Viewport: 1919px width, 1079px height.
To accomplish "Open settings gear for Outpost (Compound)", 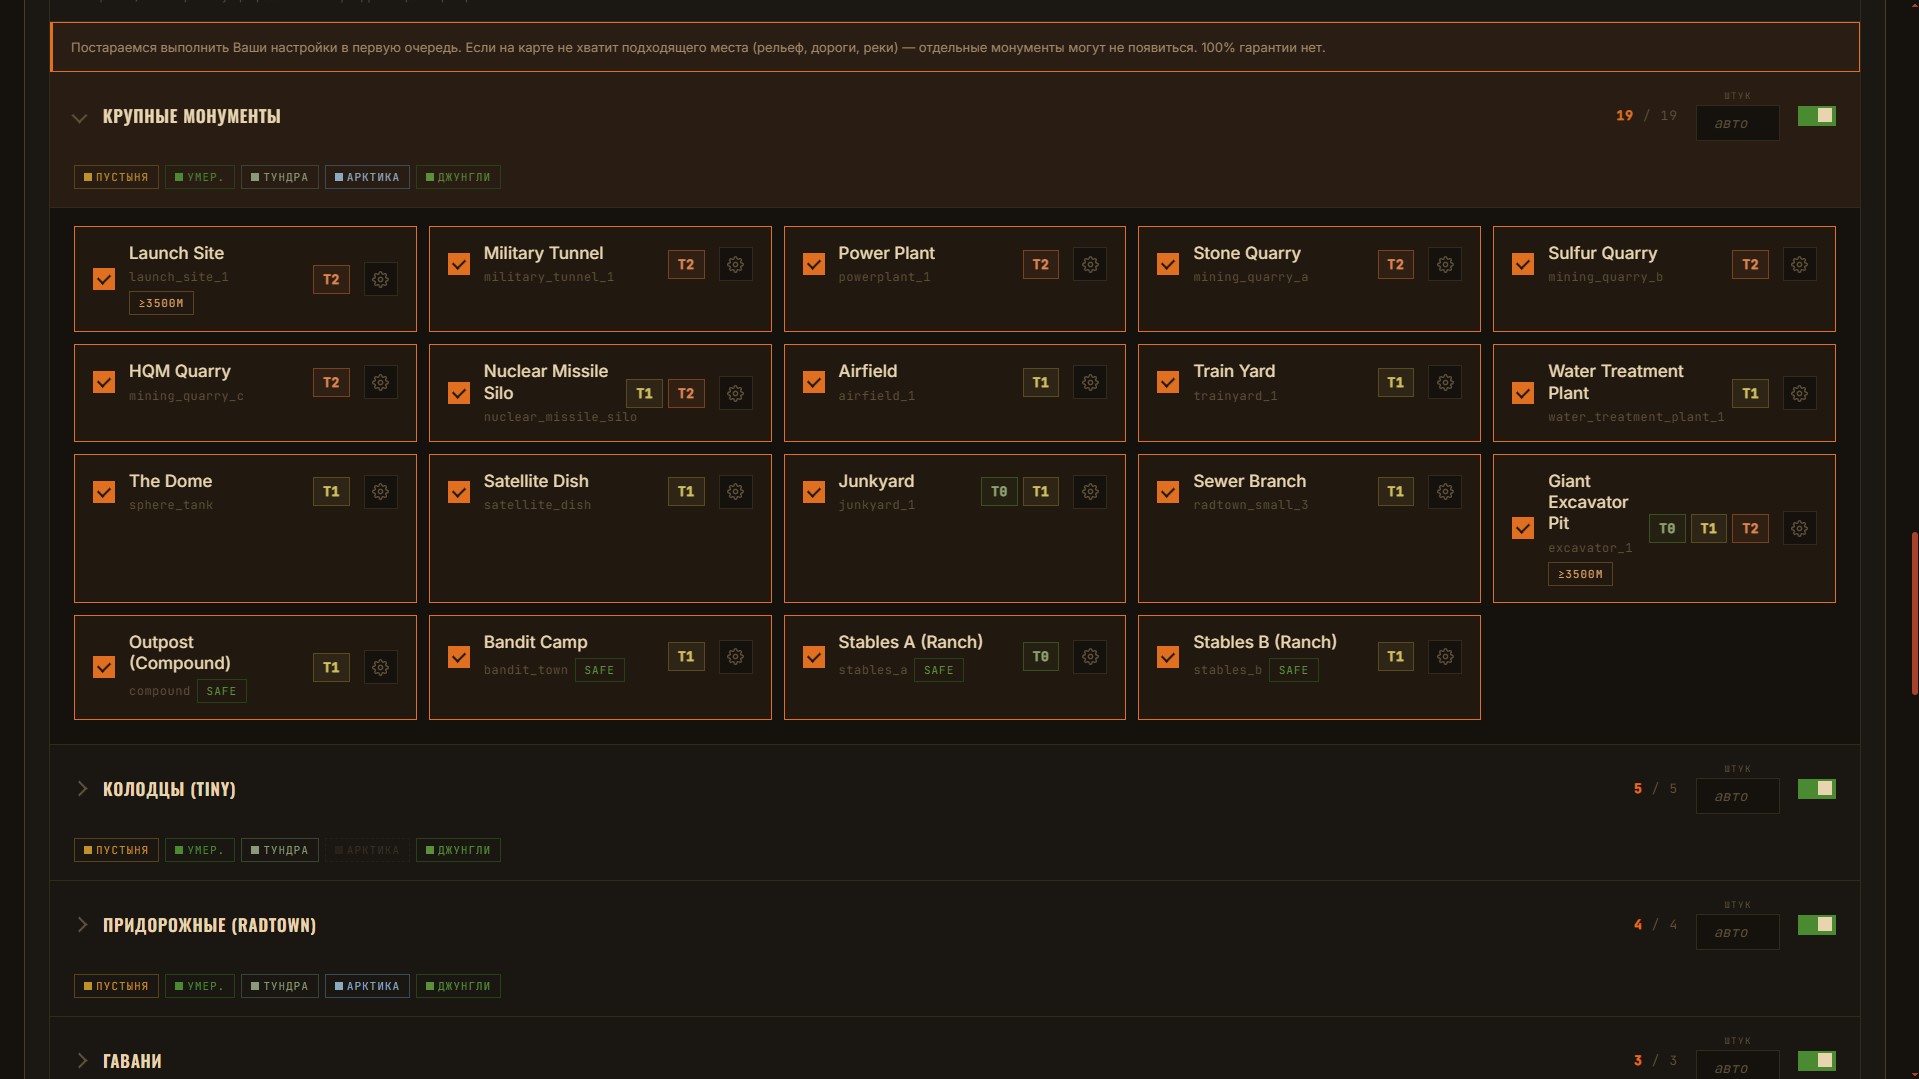I will pyautogui.click(x=380, y=668).
